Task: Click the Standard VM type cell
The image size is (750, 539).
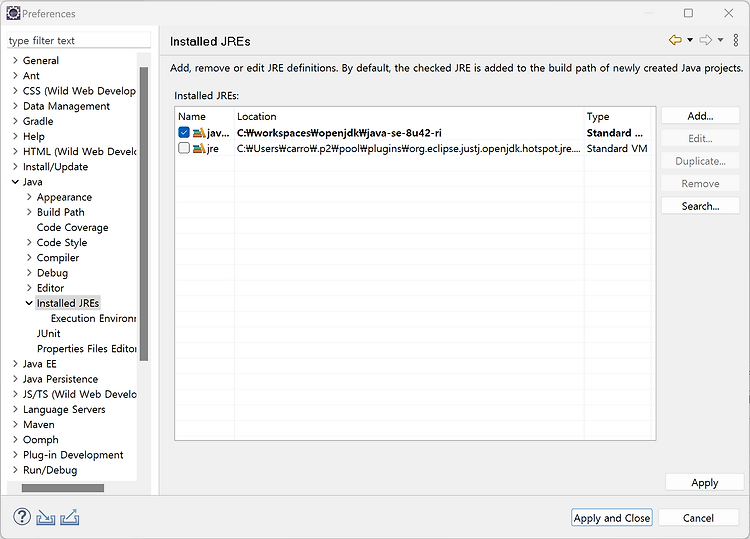Action: 617,148
